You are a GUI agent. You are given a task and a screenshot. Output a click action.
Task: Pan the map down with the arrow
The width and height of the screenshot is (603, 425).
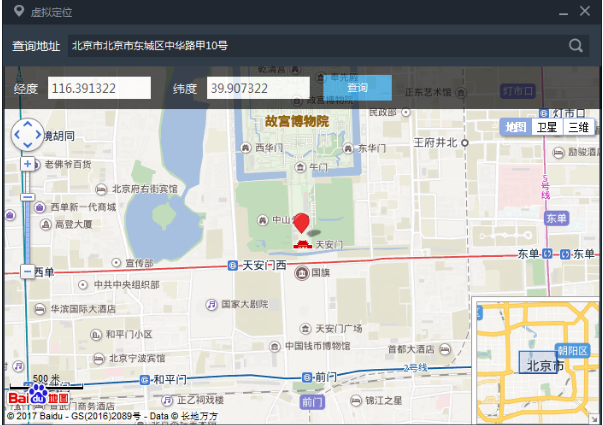(27, 145)
